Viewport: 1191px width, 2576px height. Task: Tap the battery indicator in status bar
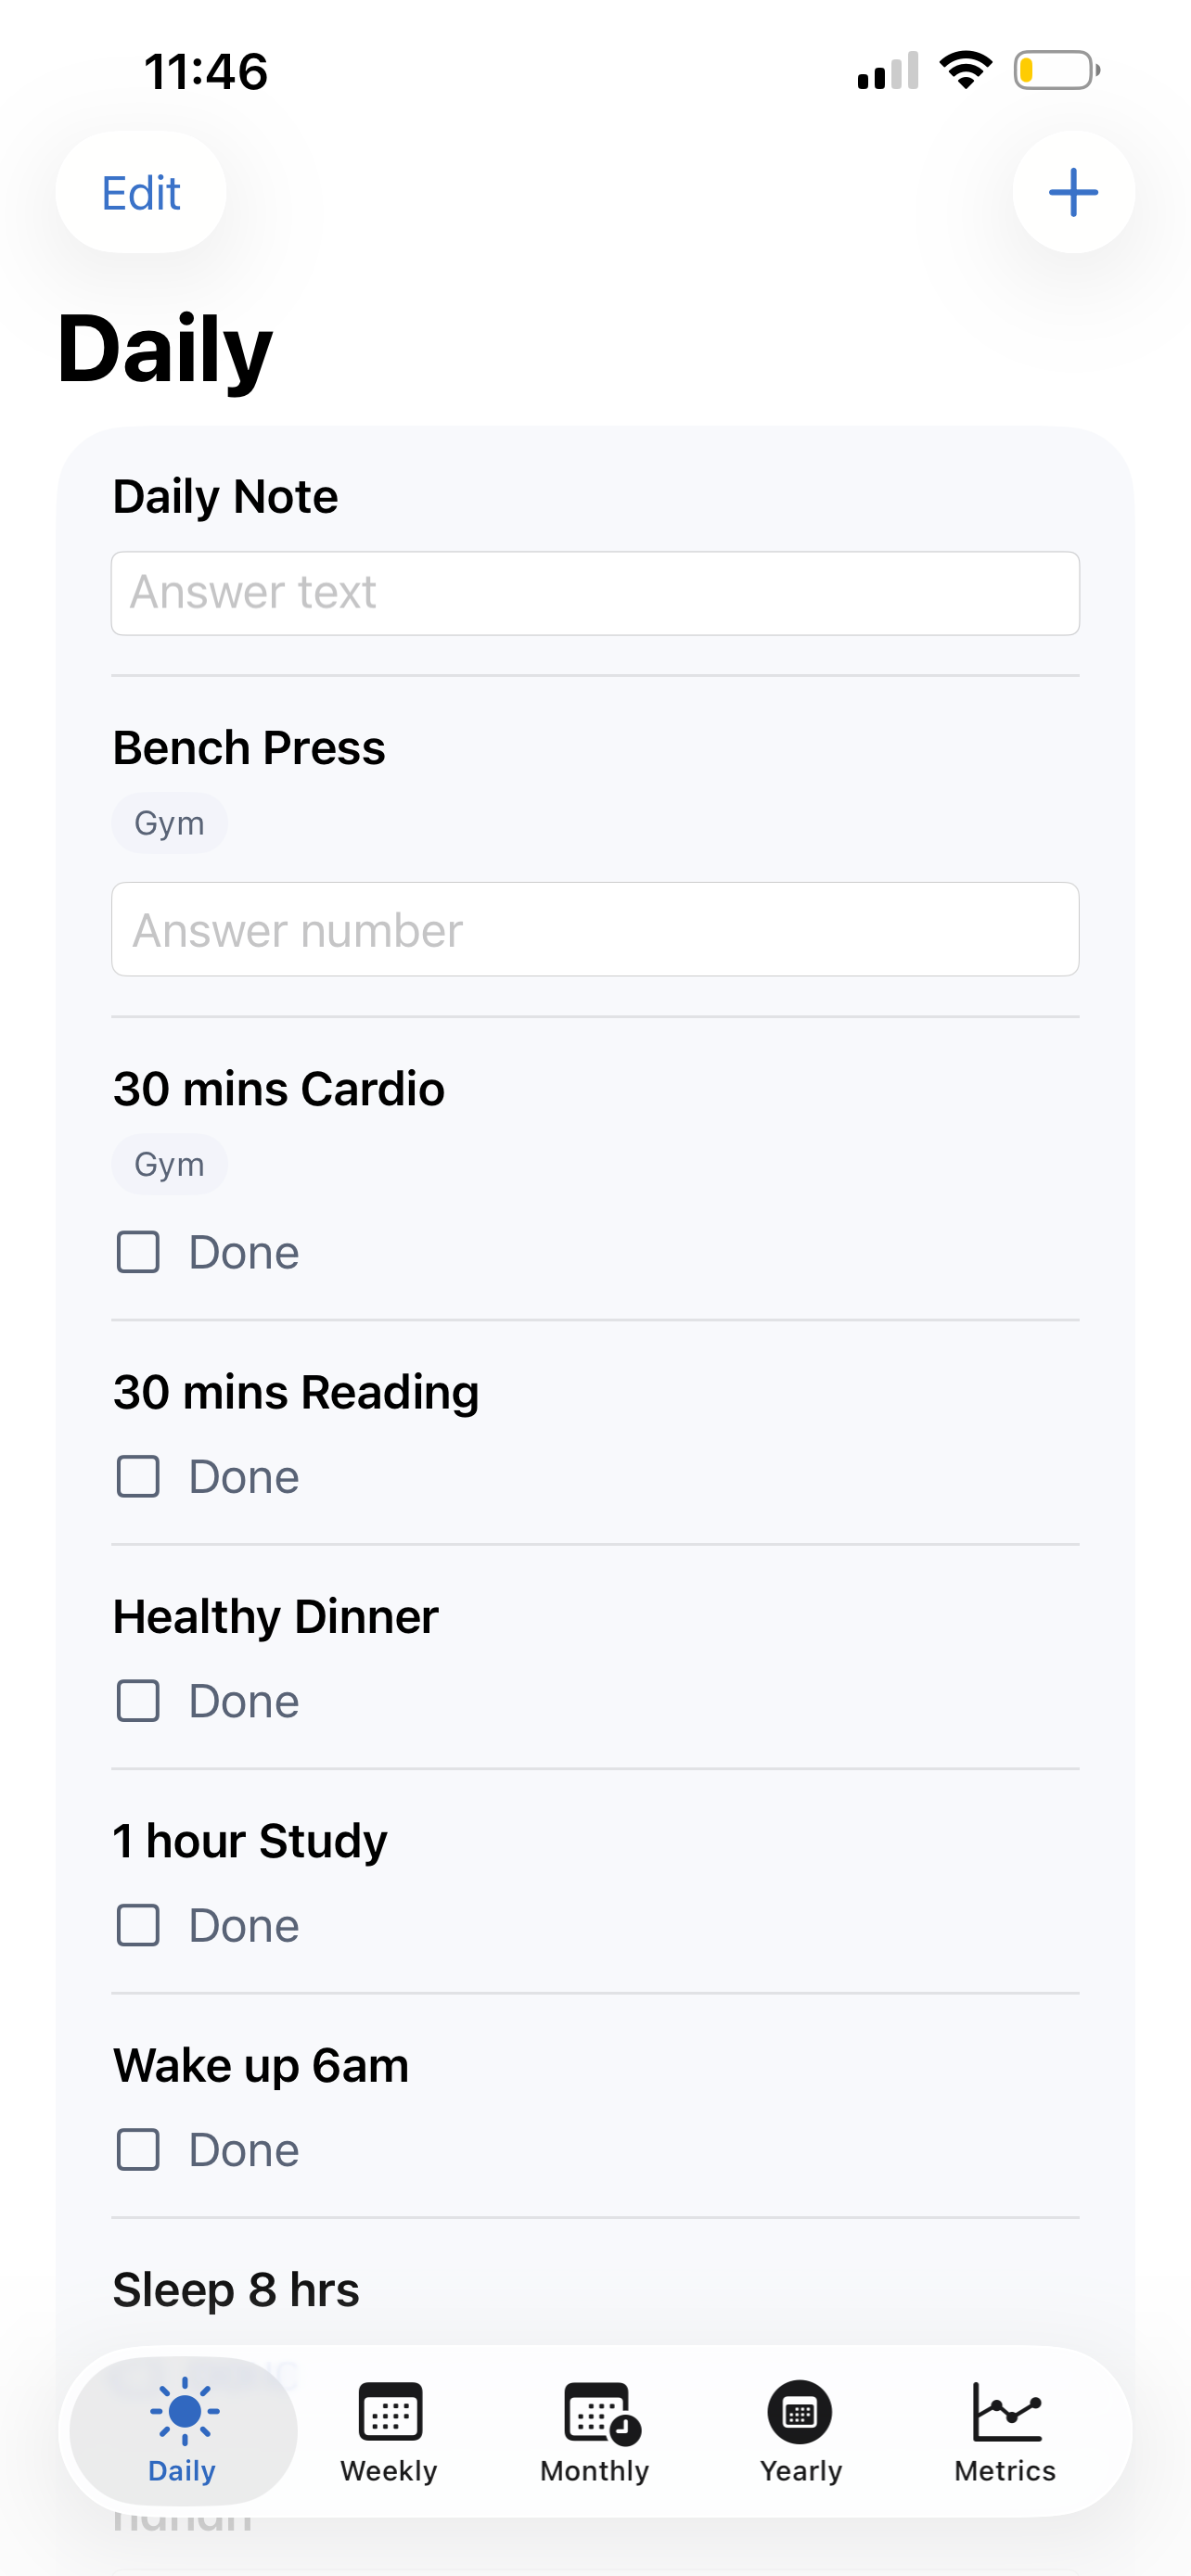coord(1057,71)
